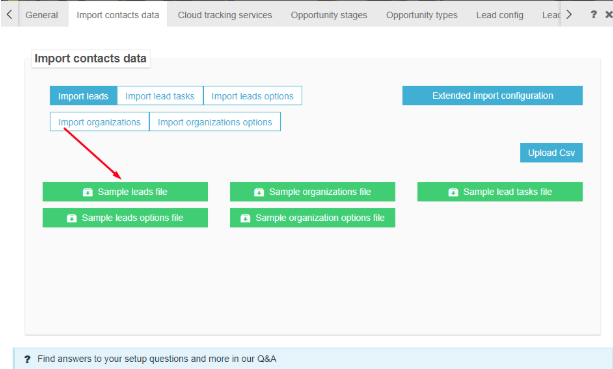Choose Import leads options
The width and height of the screenshot is (613, 369).
tap(253, 96)
